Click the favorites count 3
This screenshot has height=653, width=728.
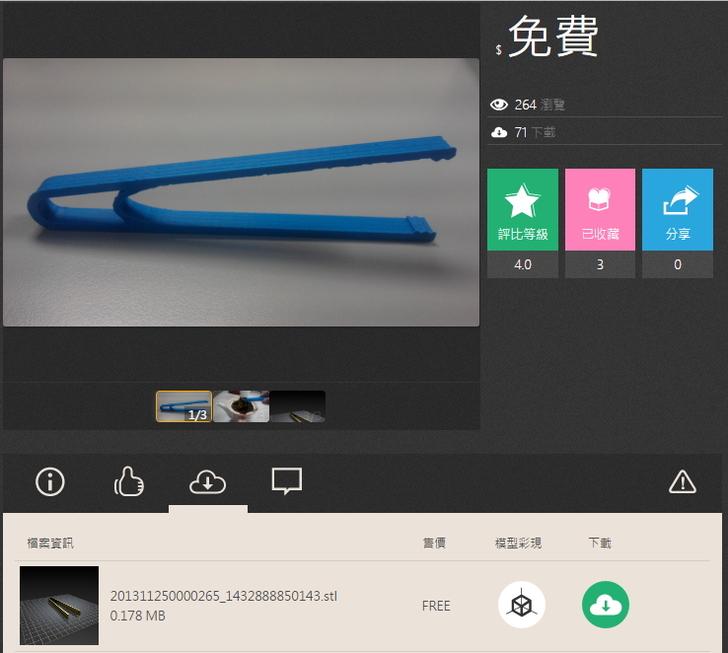[600, 265]
